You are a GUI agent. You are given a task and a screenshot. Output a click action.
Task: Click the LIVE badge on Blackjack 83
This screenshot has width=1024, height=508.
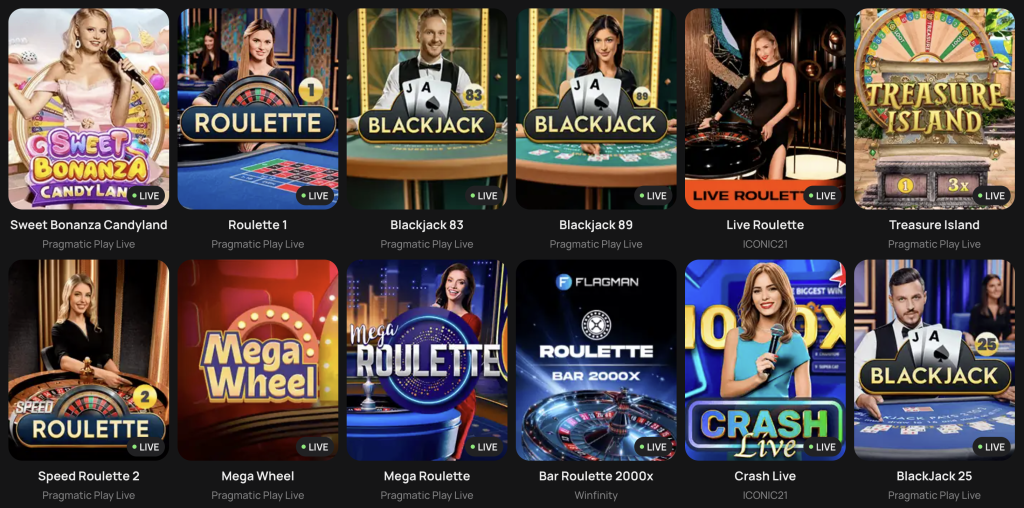484,196
